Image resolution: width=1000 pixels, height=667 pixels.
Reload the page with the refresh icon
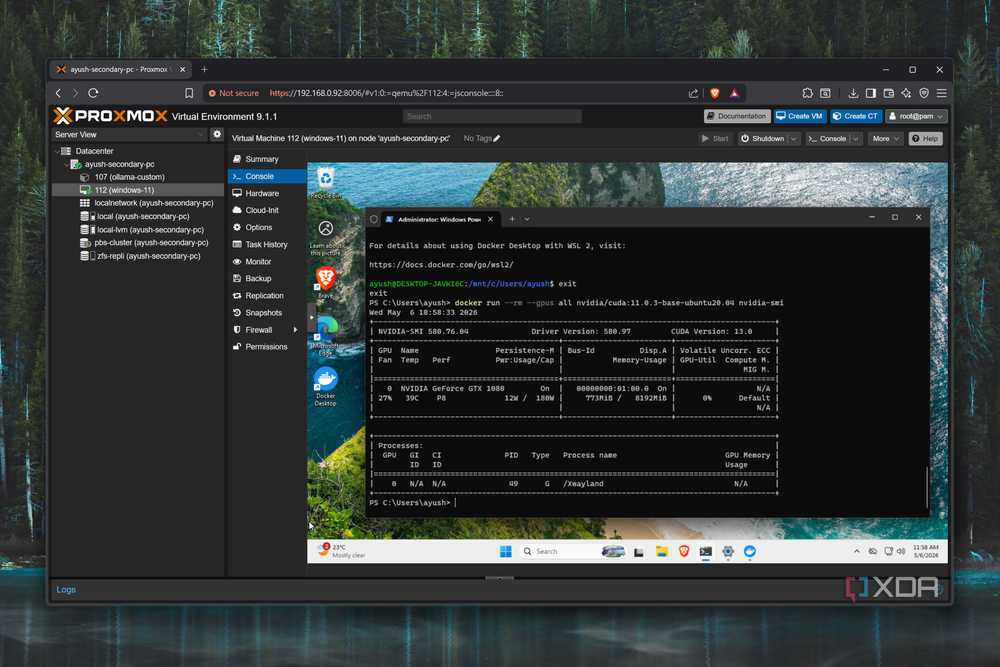click(93, 93)
